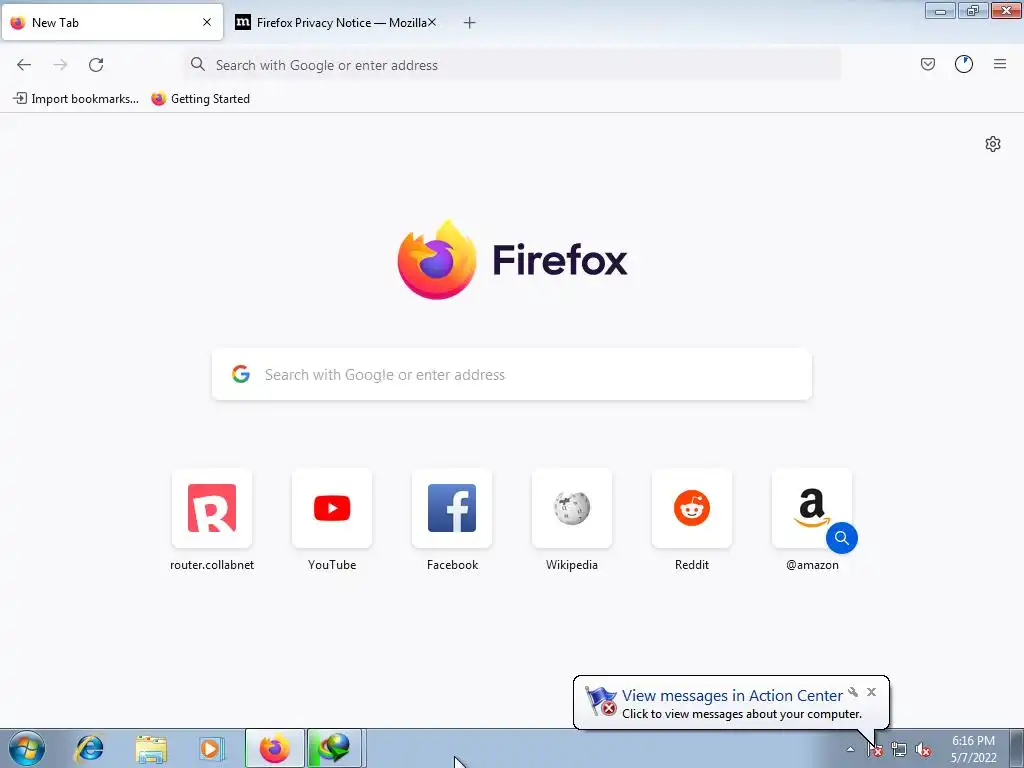Click the Google logo in search box
Screen dimensions: 1024x768
(241, 374)
